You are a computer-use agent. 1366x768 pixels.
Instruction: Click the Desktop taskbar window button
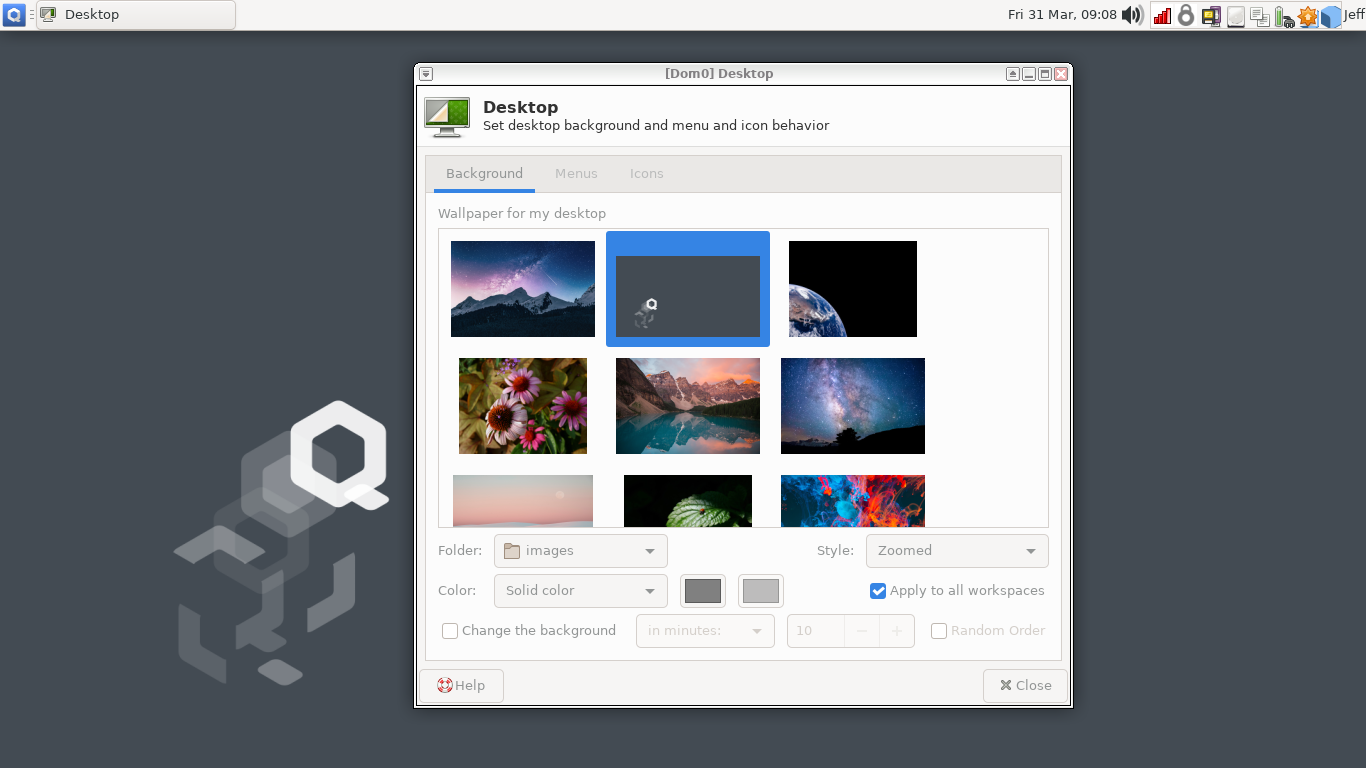136,15
